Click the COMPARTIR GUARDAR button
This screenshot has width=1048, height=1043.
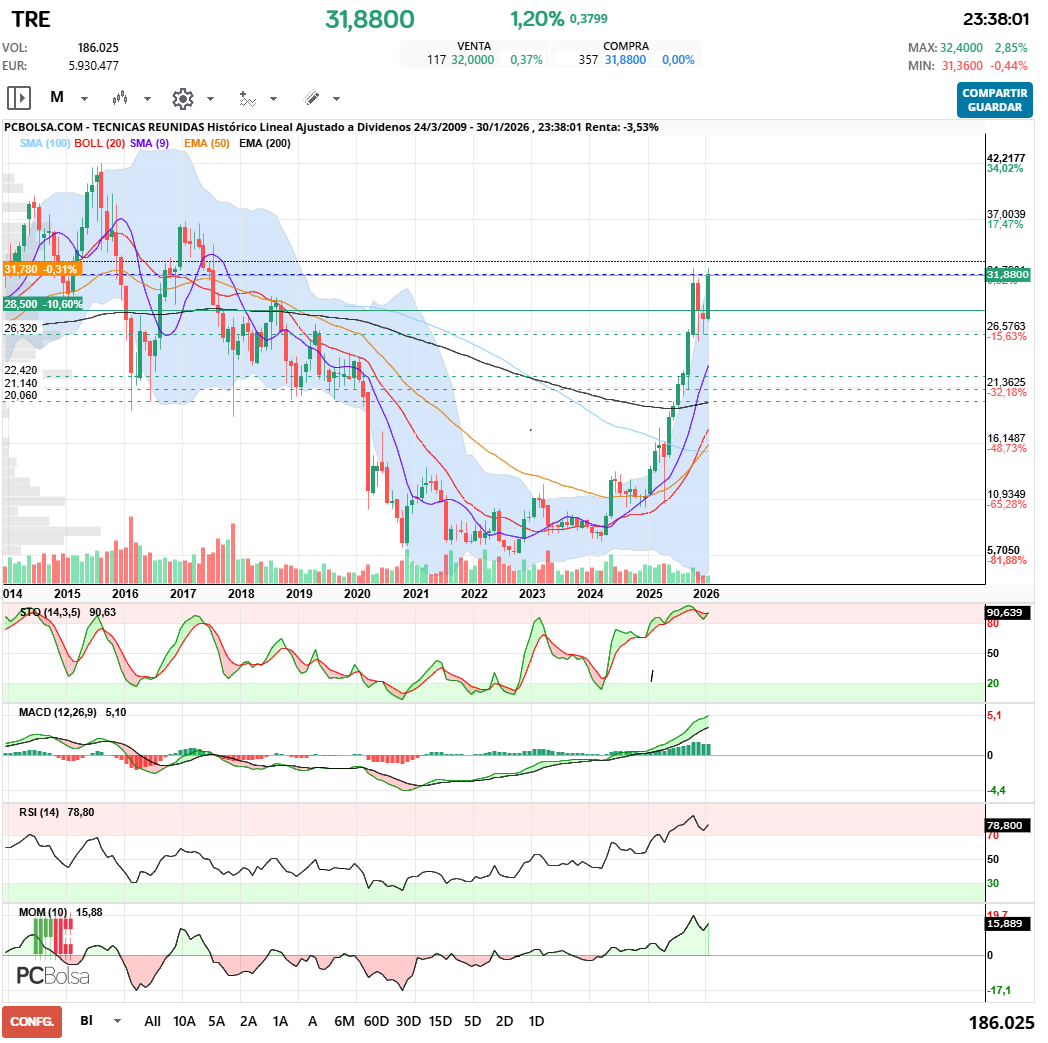pyautogui.click(x=994, y=99)
